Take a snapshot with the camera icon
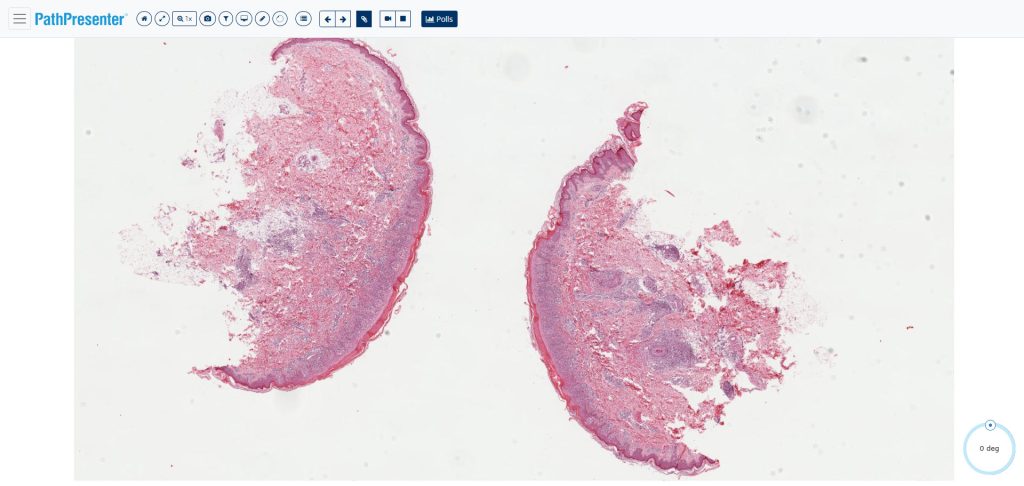 tap(208, 19)
